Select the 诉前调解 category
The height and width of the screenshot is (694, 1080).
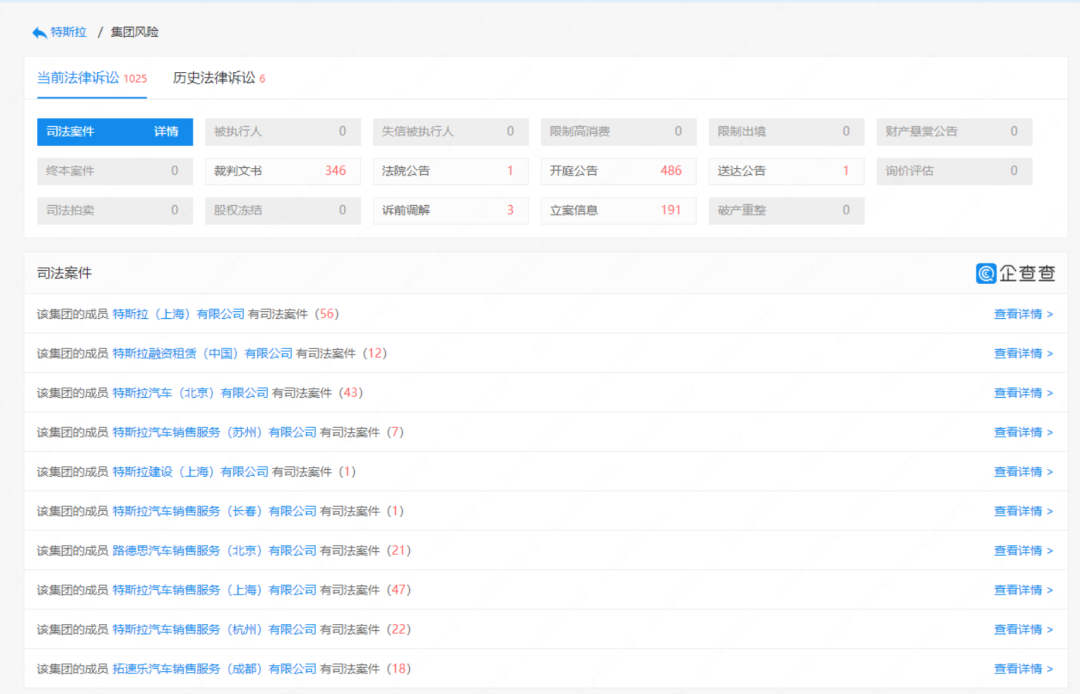pos(450,211)
